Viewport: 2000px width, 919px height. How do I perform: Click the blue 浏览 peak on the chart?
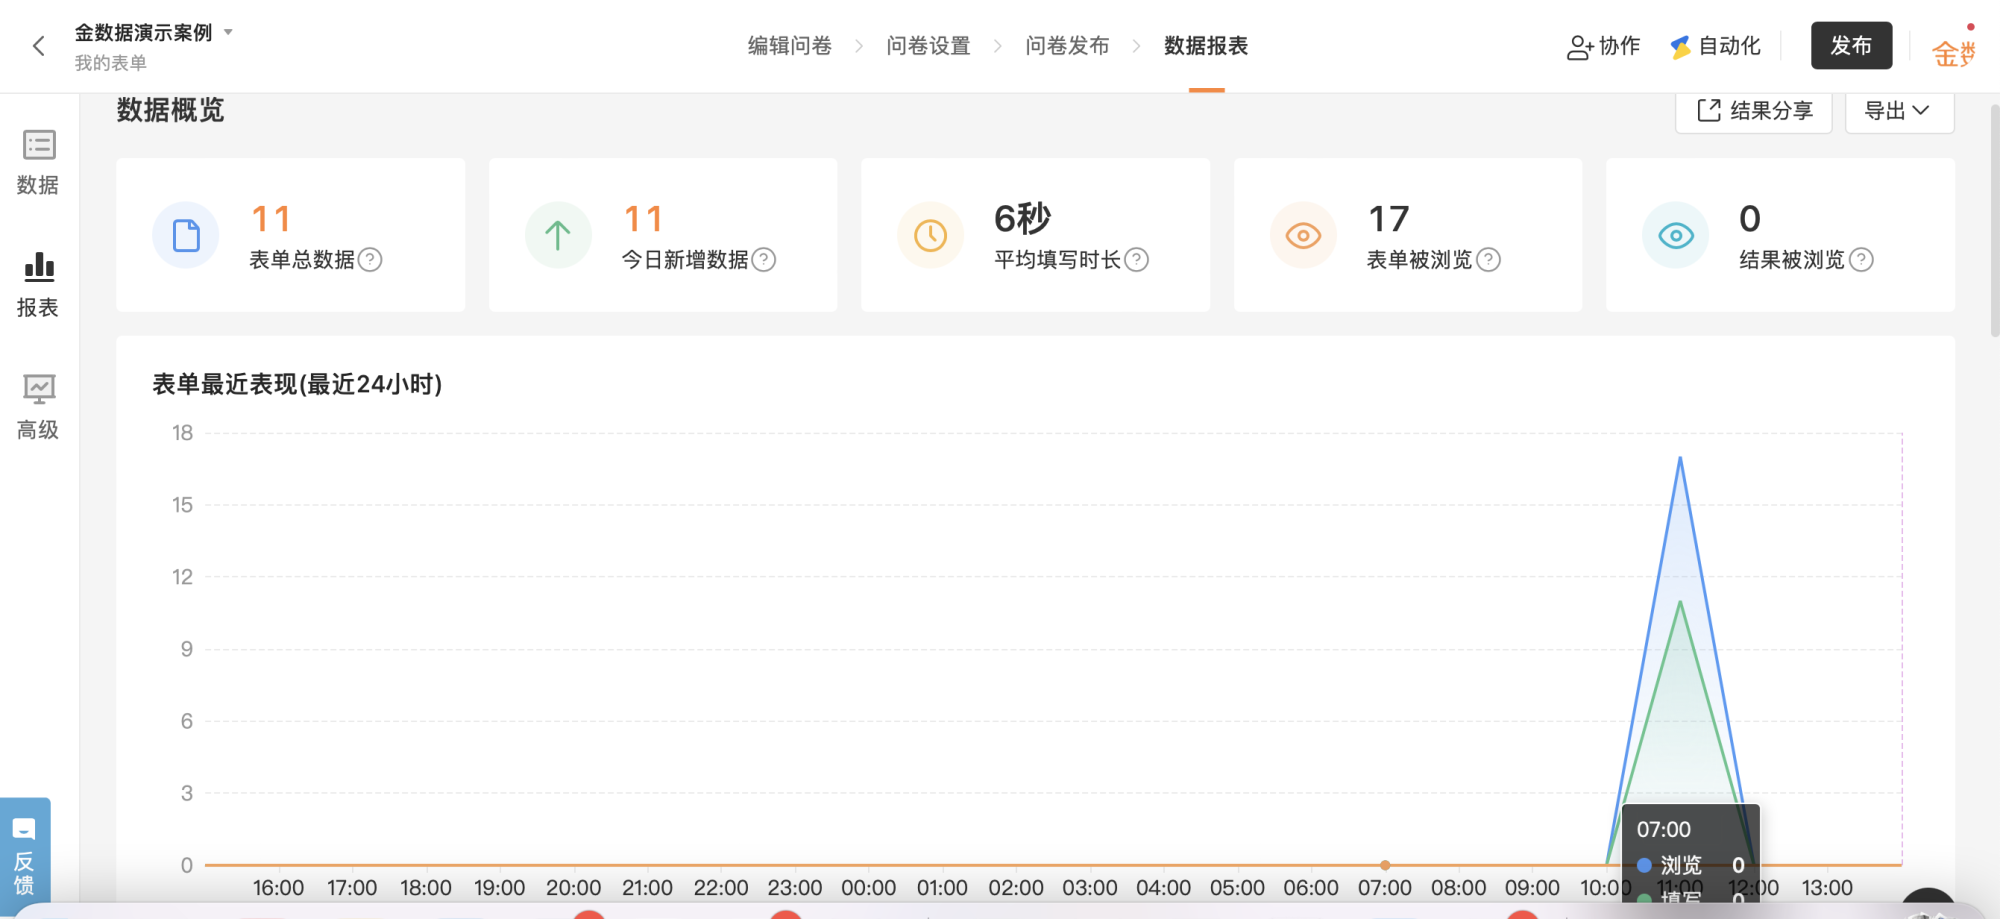1680,459
